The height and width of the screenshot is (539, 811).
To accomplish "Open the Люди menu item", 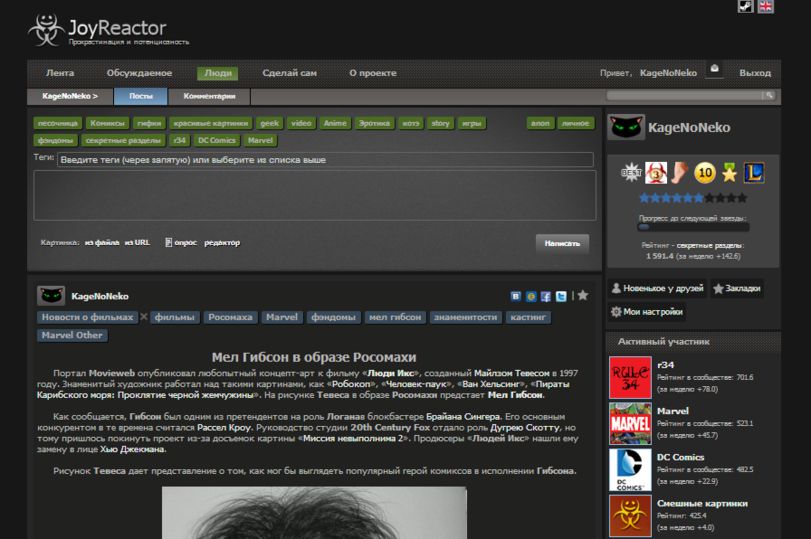I will [218, 73].
